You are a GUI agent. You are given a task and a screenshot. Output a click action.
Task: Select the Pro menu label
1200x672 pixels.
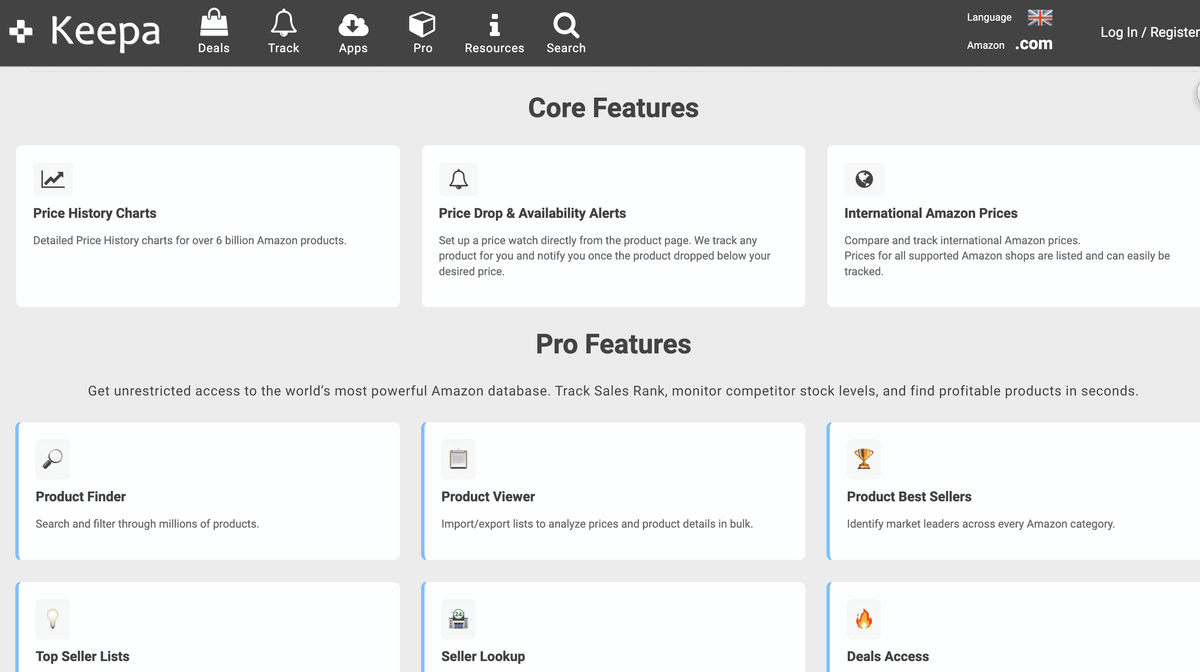(423, 48)
